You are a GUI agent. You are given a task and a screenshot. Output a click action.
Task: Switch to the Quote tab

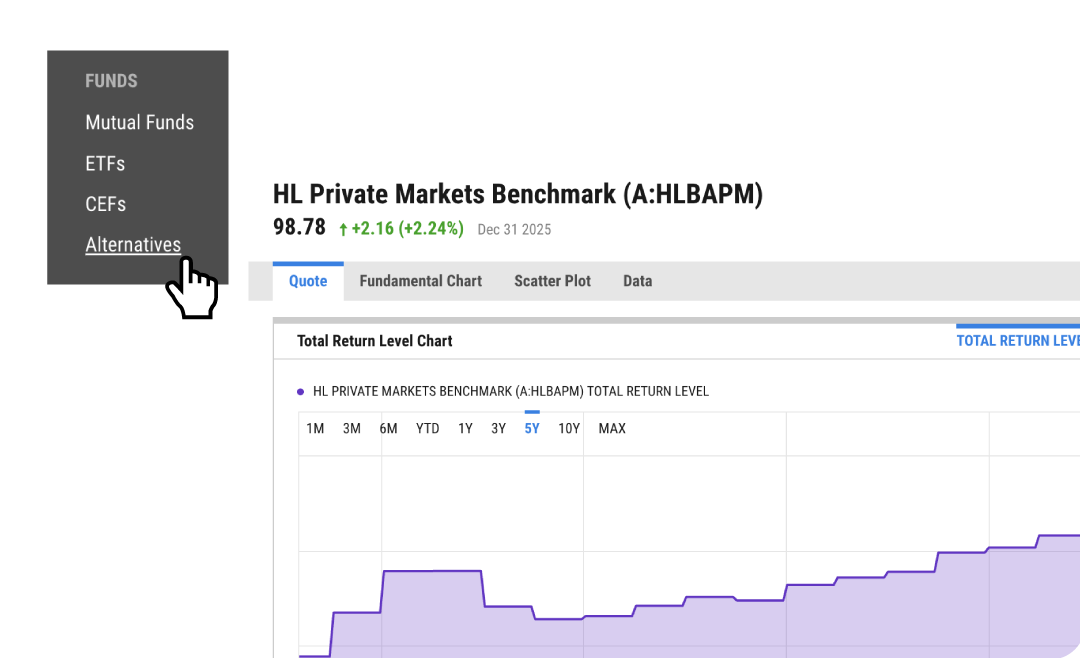(308, 281)
